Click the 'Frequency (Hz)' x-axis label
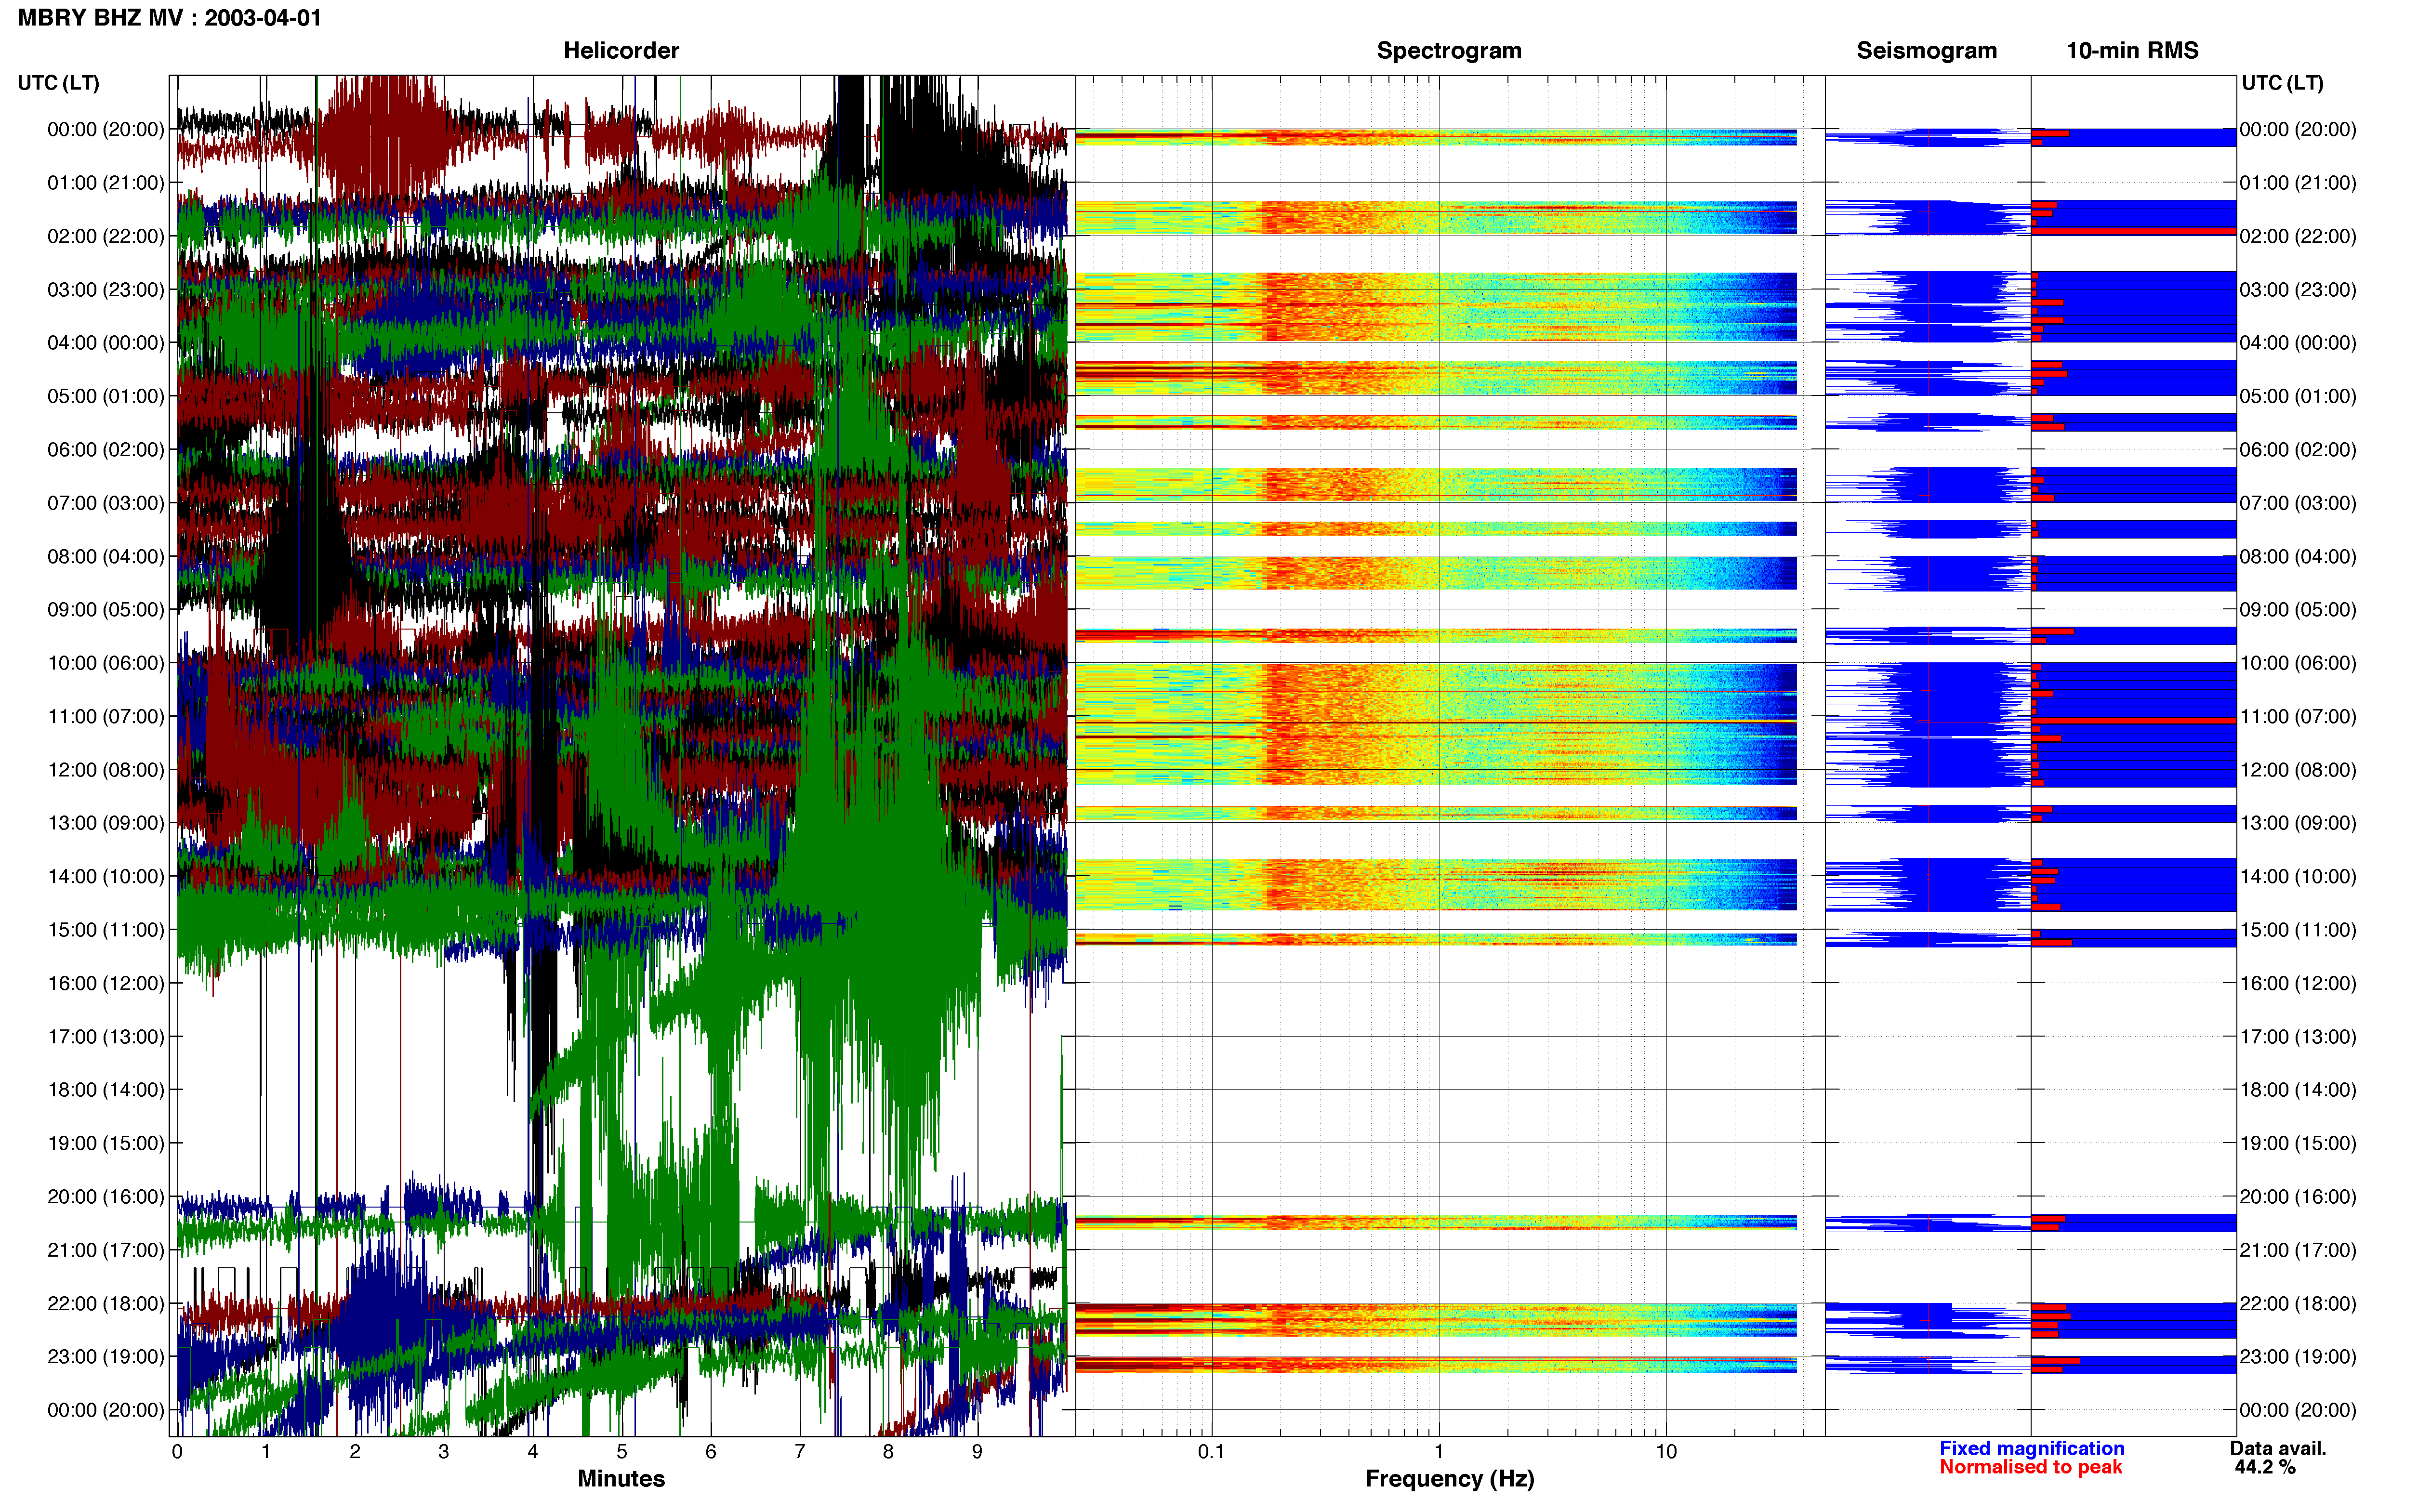Image resolution: width=2418 pixels, height=1512 pixels. 1449,1479
